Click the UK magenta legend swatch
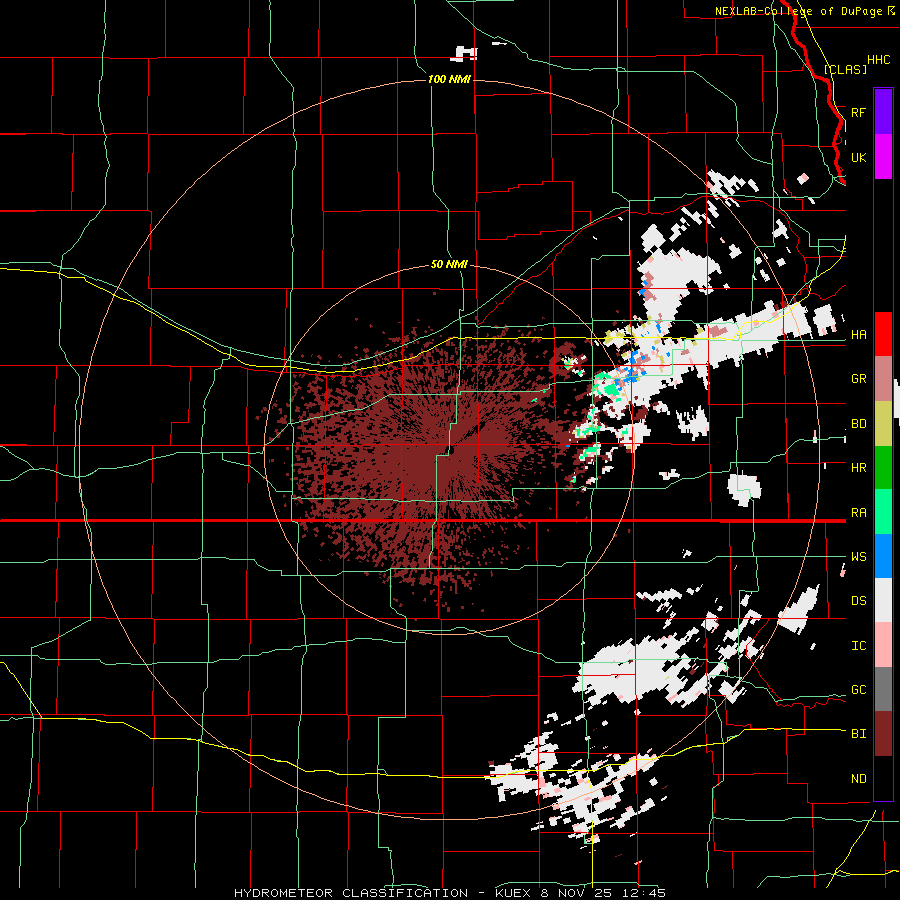 pyautogui.click(x=883, y=157)
